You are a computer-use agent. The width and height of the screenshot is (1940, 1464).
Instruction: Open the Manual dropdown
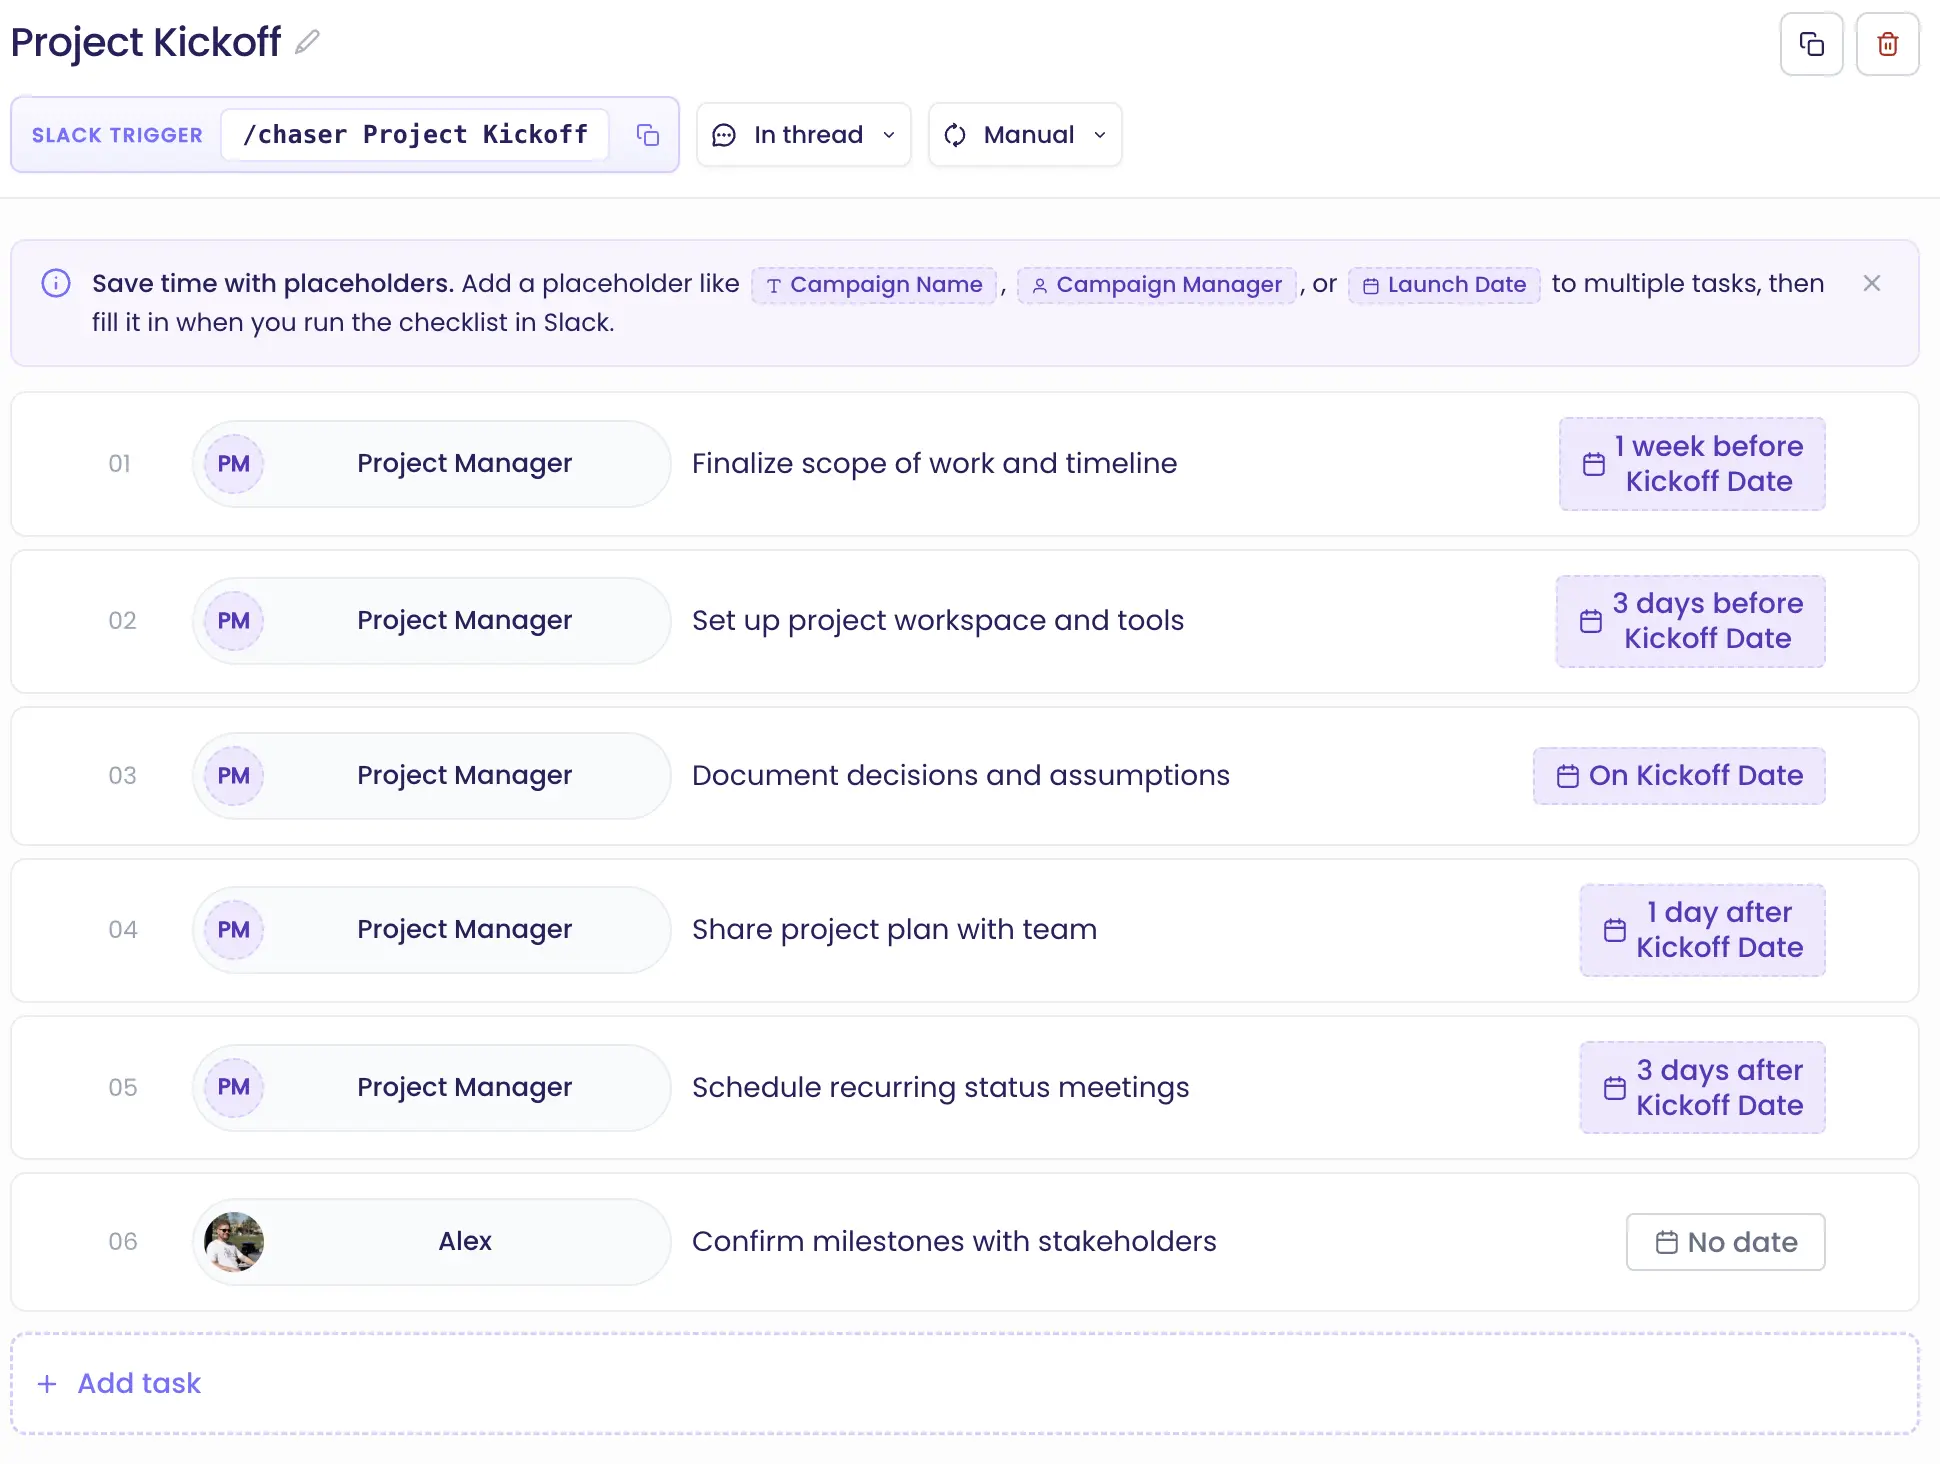pos(1025,135)
